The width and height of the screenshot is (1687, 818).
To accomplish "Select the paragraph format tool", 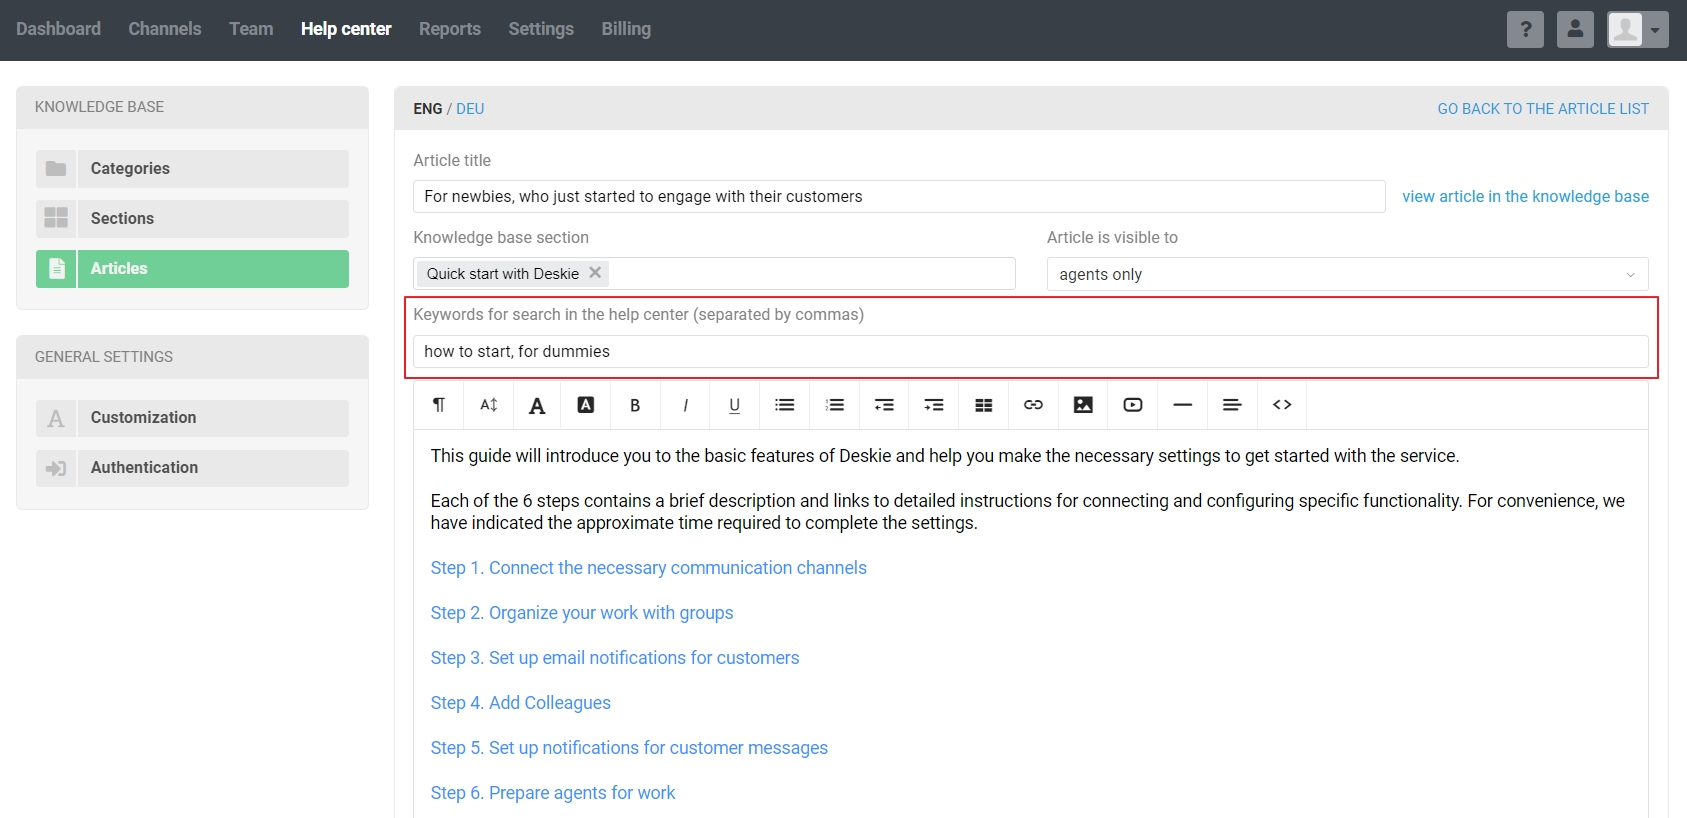I will [x=439, y=405].
